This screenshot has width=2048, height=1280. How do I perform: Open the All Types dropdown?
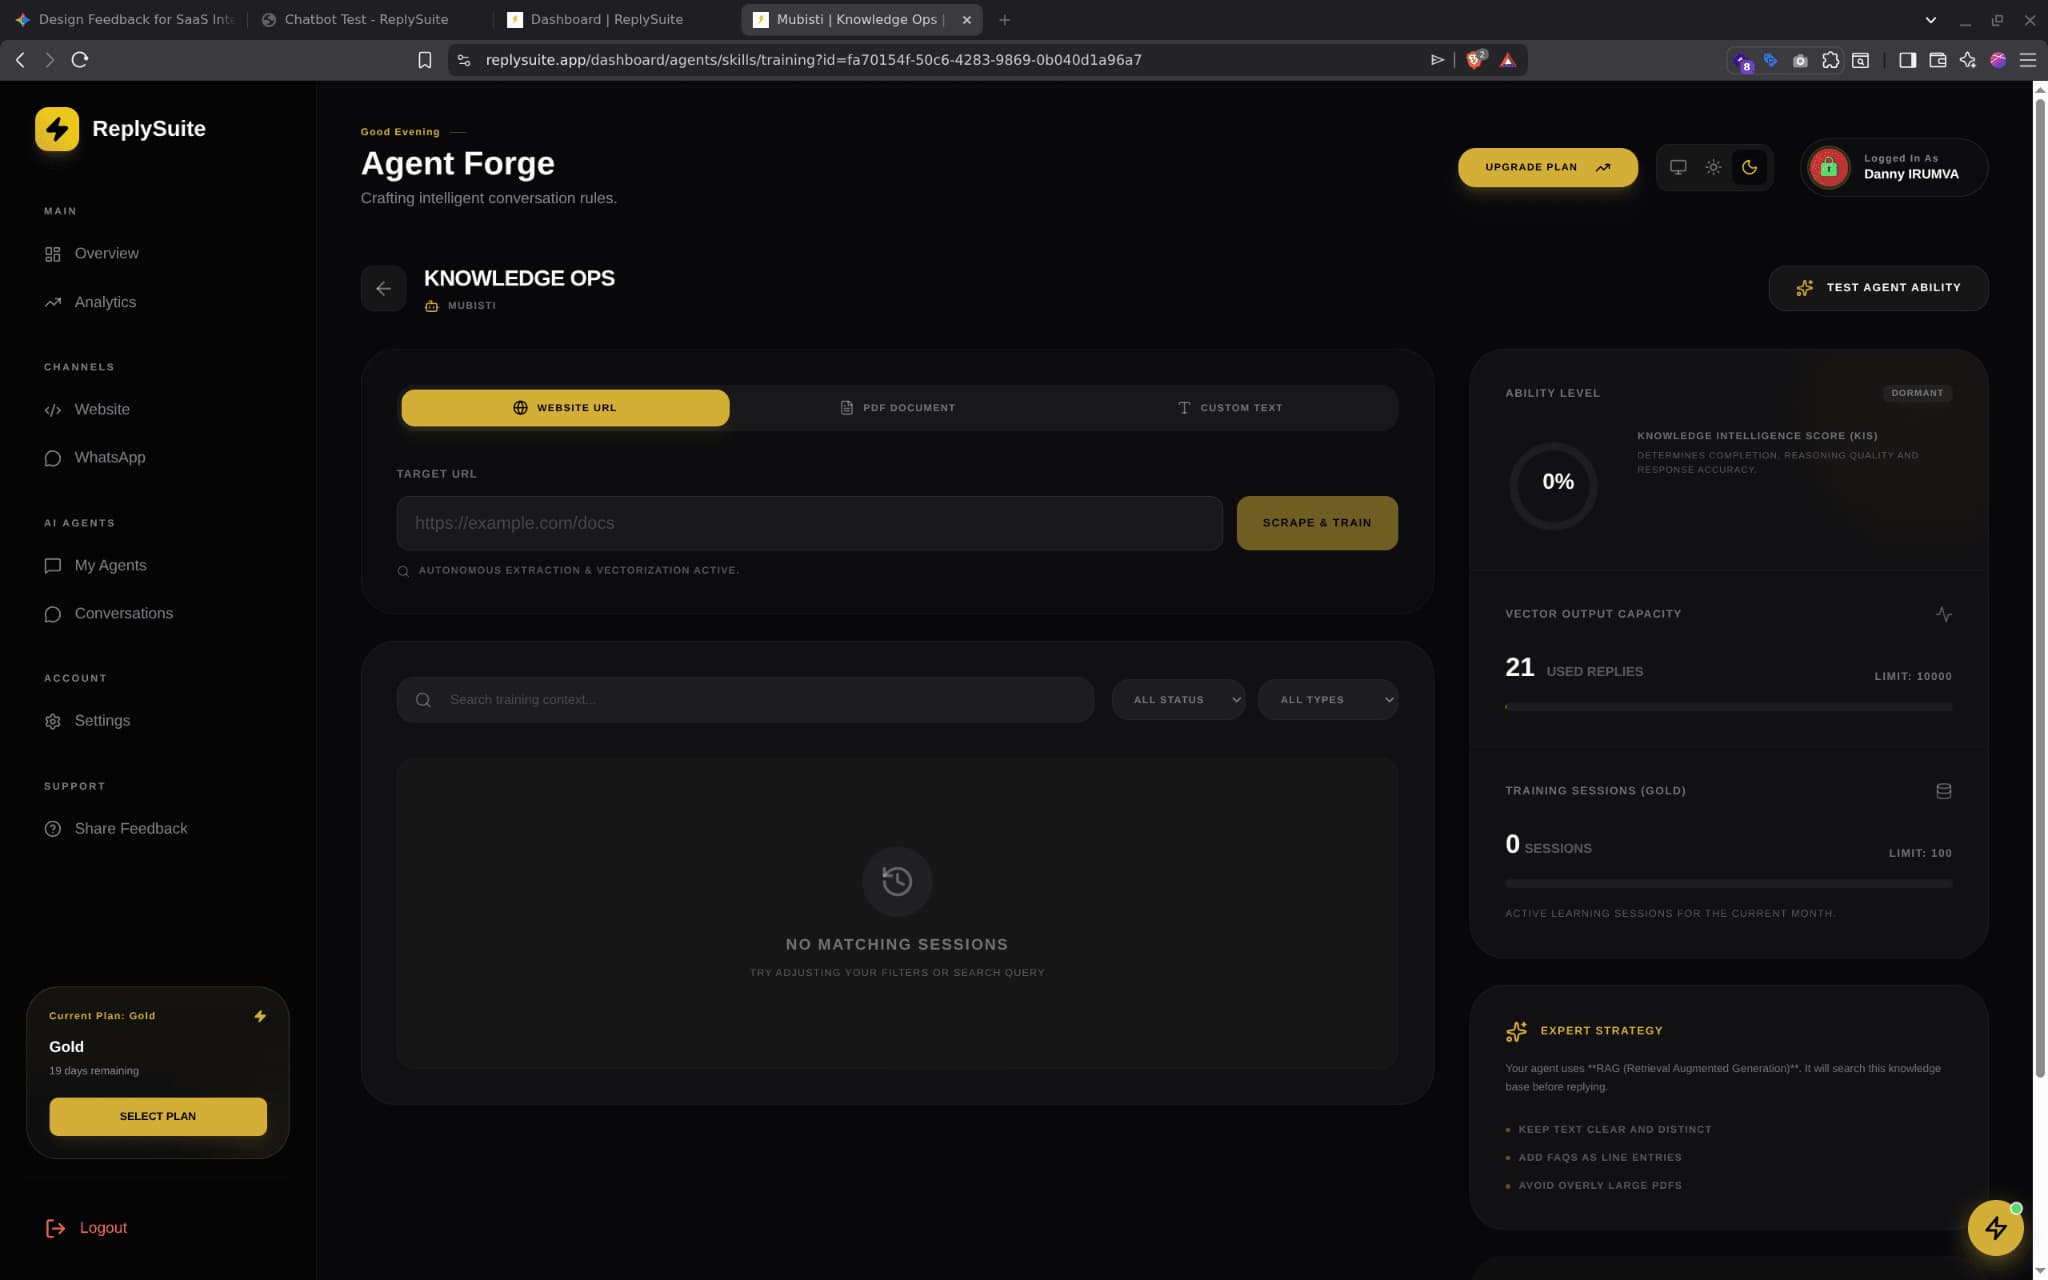click(1328, 700)
